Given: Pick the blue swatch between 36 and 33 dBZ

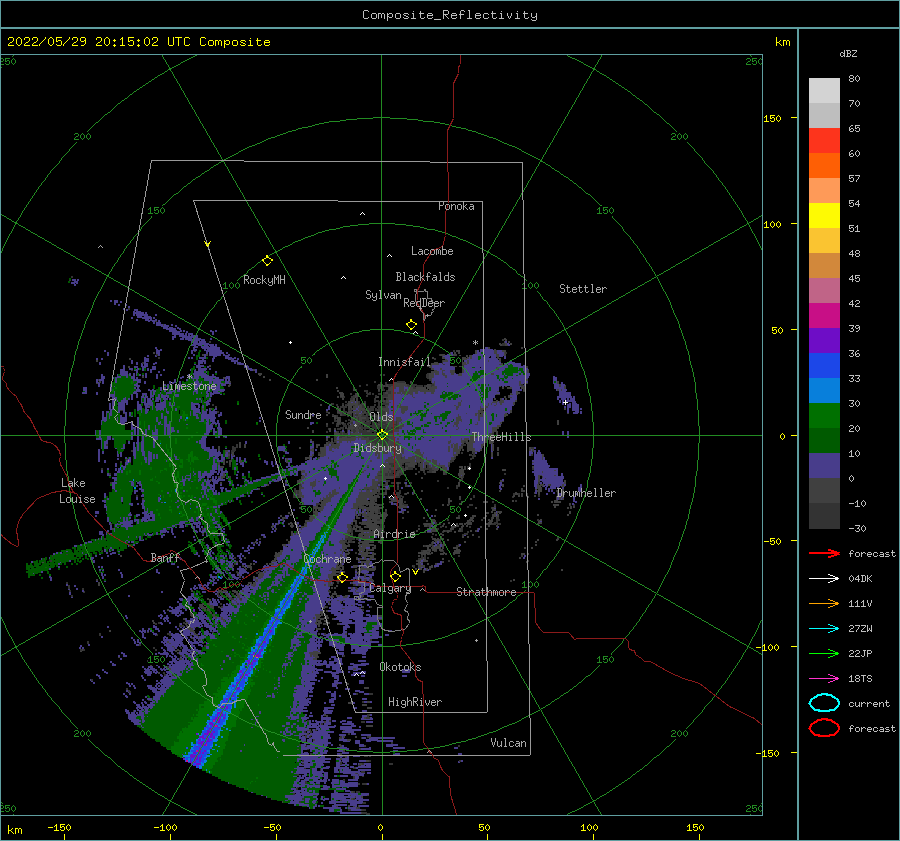Looking at the screenshot, I should [824, 366].
